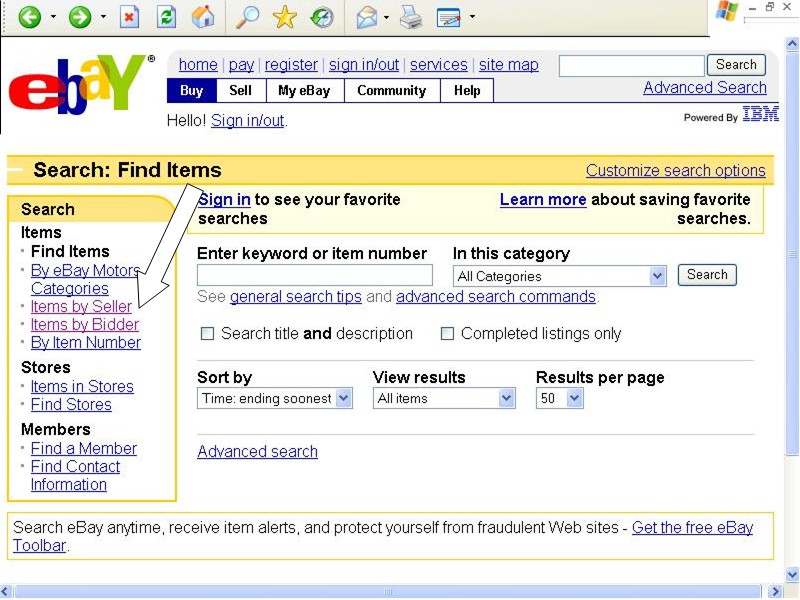
Task: Click Search button beside category dropdown
Action: (x=707, y=275)
